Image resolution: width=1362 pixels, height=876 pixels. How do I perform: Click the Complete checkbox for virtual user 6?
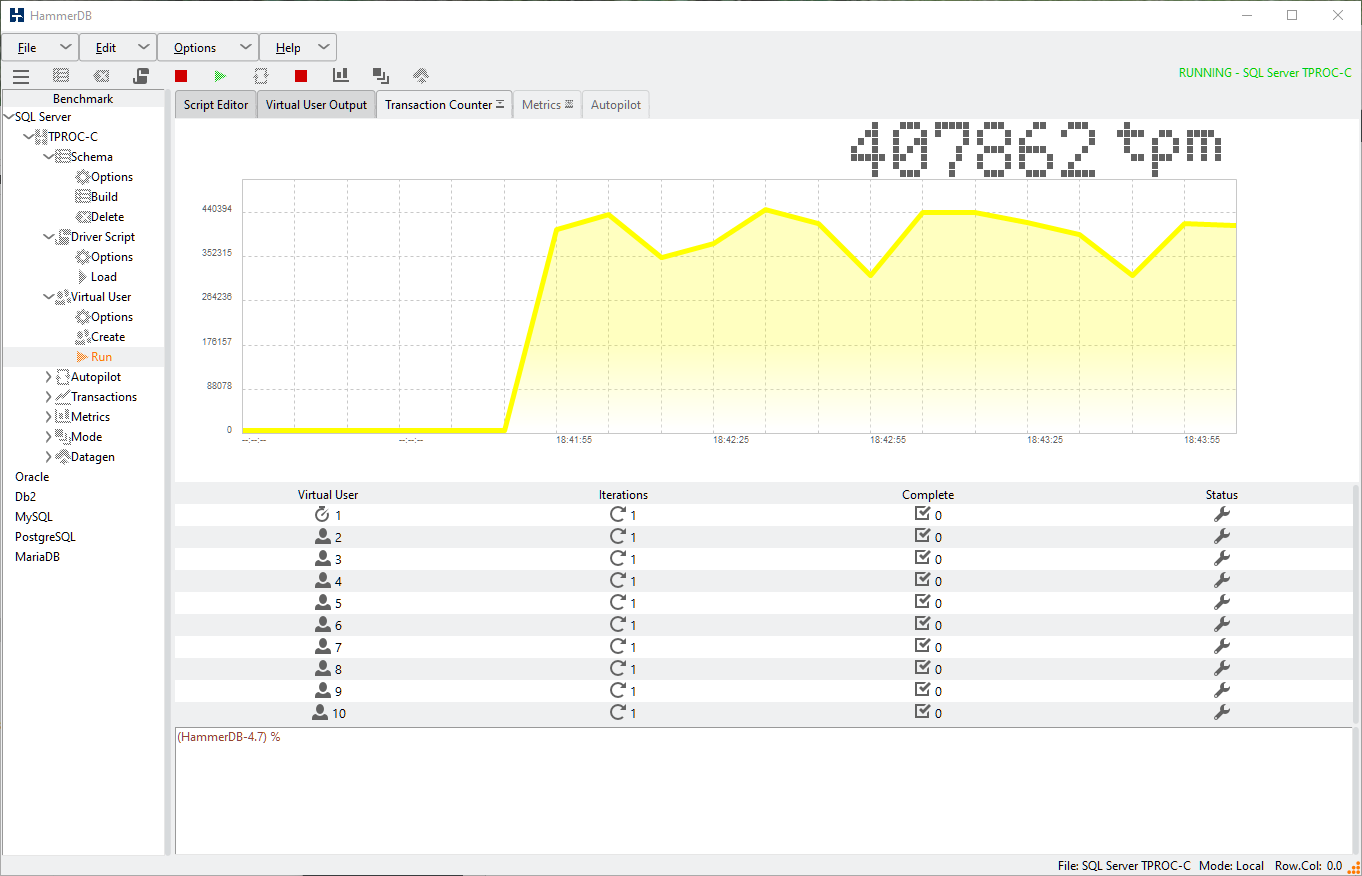923,624
